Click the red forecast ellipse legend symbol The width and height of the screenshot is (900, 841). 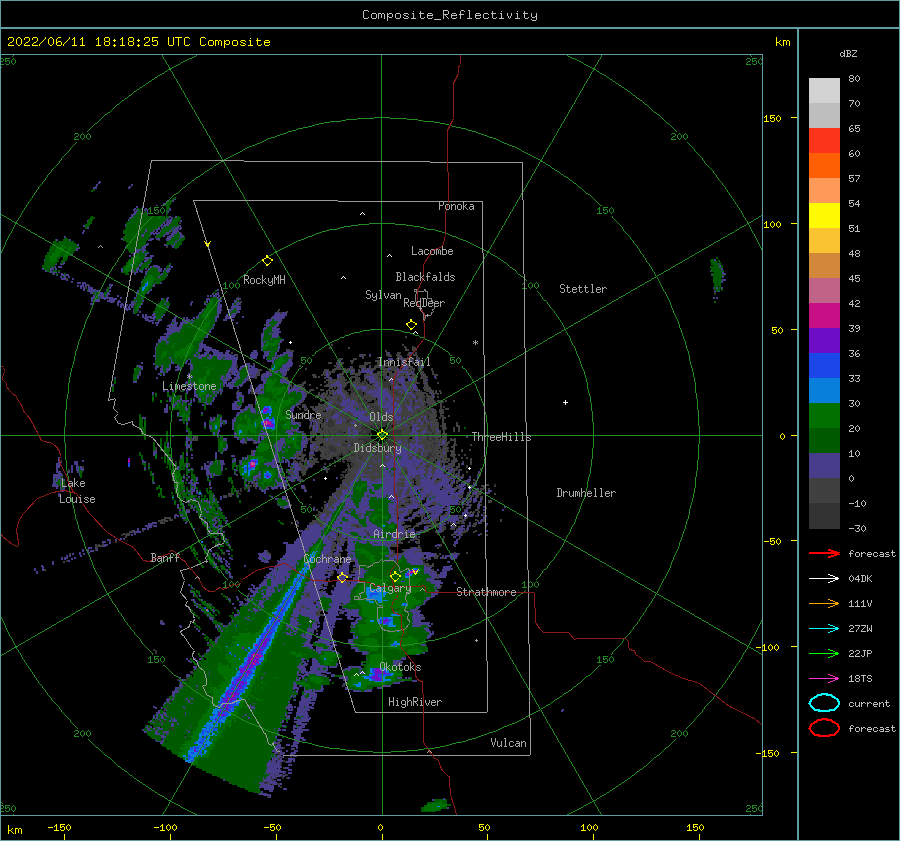pyautogui.click(x=824, y=728)
